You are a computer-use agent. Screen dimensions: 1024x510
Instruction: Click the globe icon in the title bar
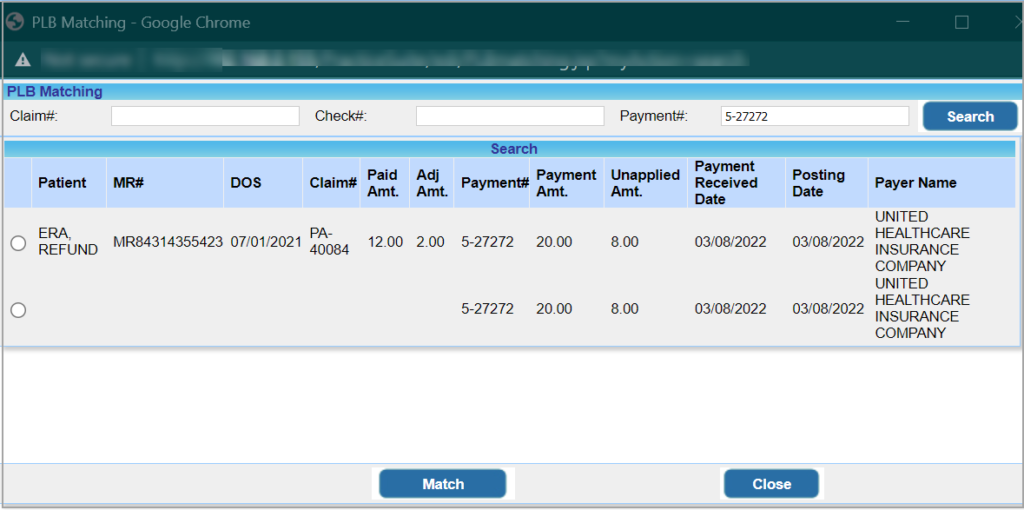[x=15, y=22]
